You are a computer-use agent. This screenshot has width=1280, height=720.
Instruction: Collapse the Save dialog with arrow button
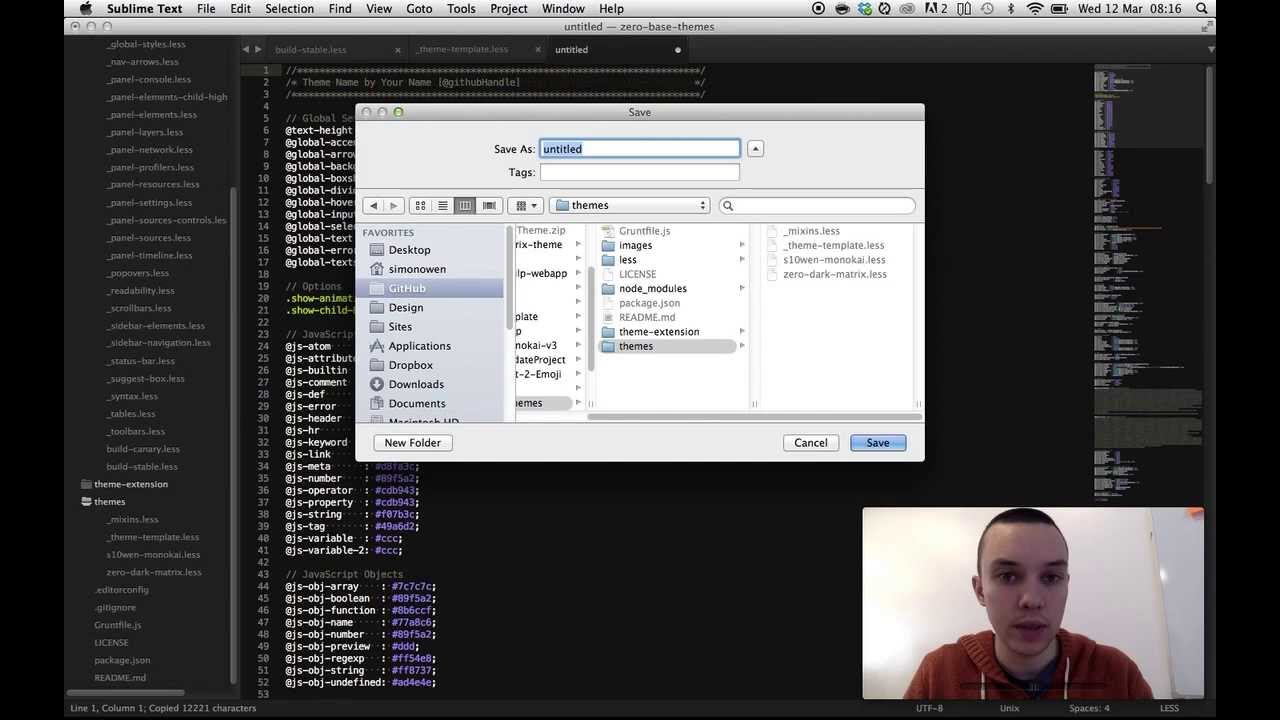pos(755,149)
